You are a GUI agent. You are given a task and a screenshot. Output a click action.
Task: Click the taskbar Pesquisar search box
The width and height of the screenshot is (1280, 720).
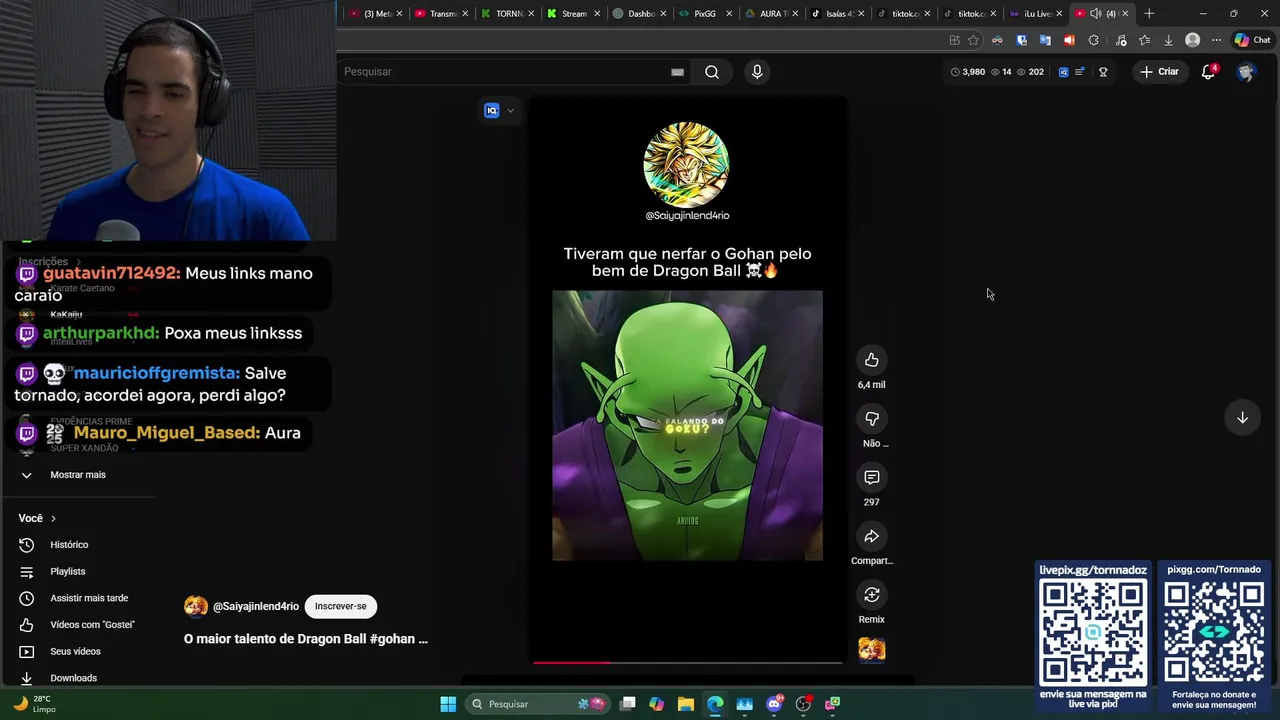(539, 704)
